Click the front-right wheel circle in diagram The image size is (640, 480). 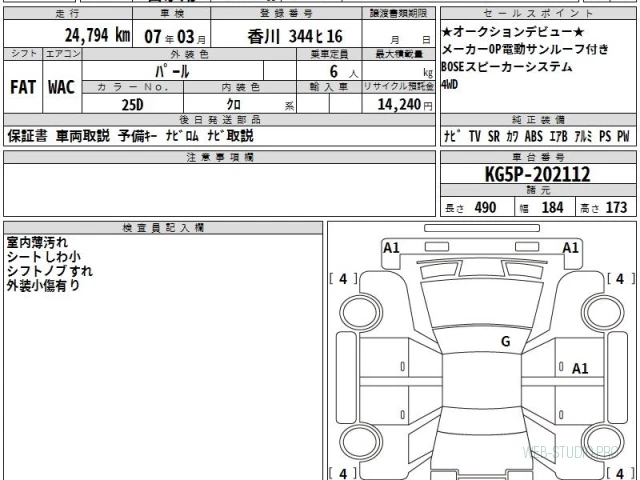coord(603,312)
